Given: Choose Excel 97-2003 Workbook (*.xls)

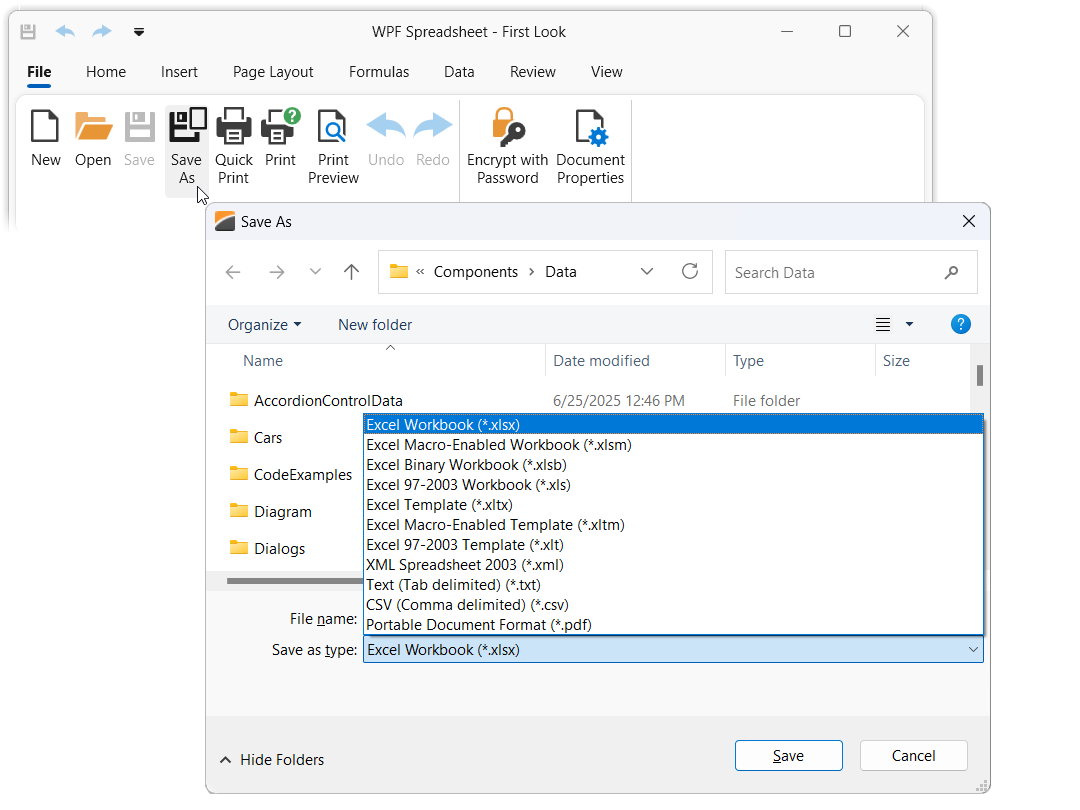Looking at the screenshot, I should (673, 485).
